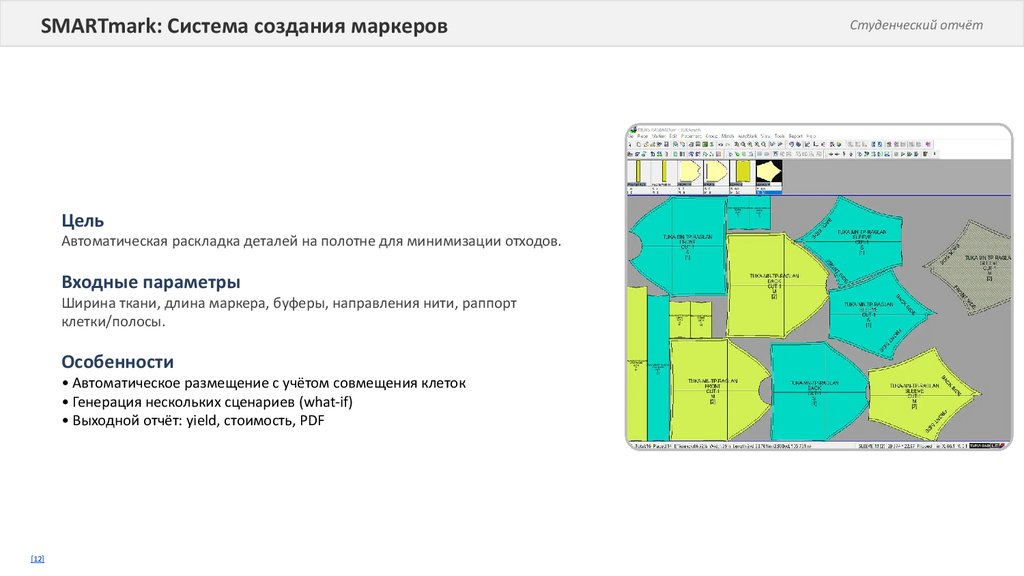
Task: Click the 'Цель' heading
Action: tap(82, 221)
